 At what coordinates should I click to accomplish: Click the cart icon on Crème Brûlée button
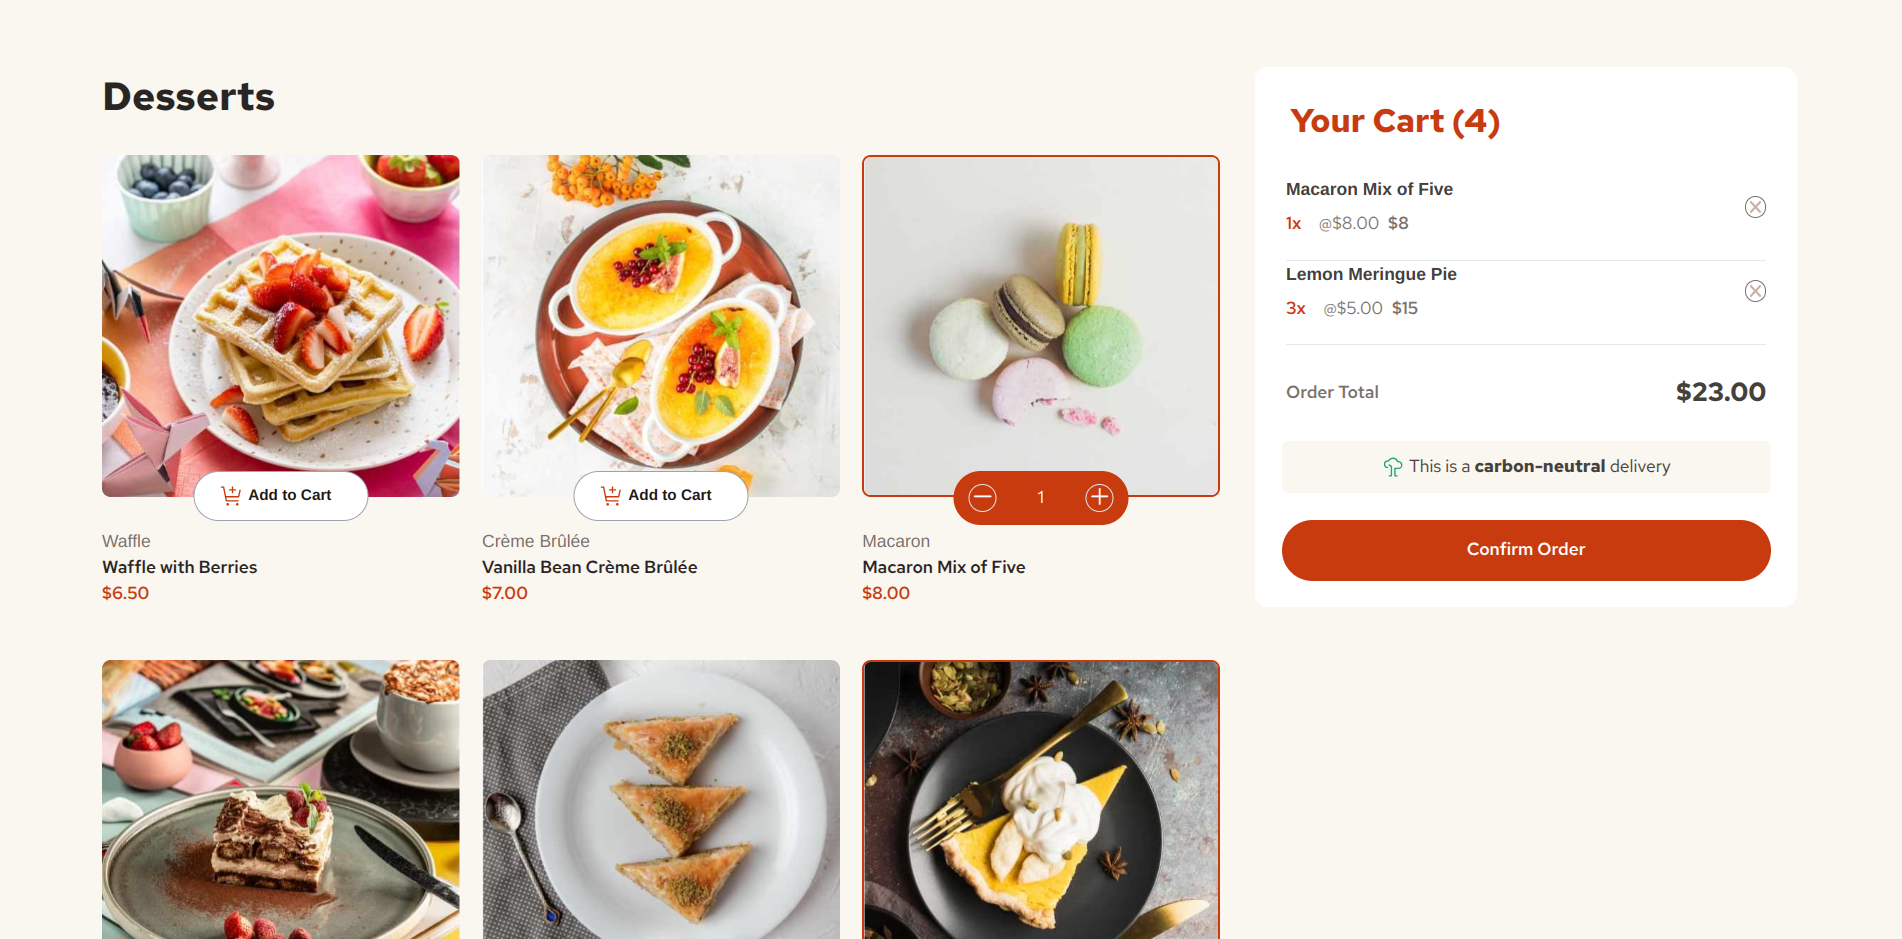[x=611, y=495]
